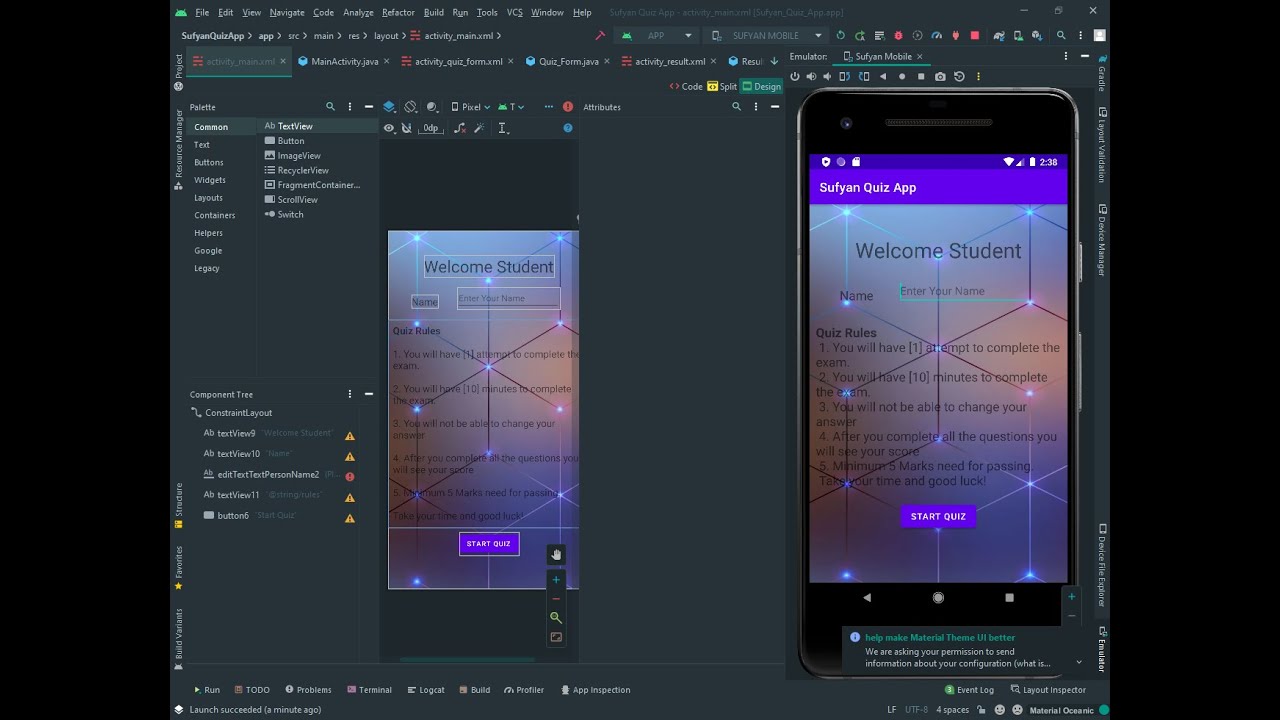This screenshot has height=720, width=1280.
Task: Click the Enter Your Name field in emulator
Action: [964, 292]
